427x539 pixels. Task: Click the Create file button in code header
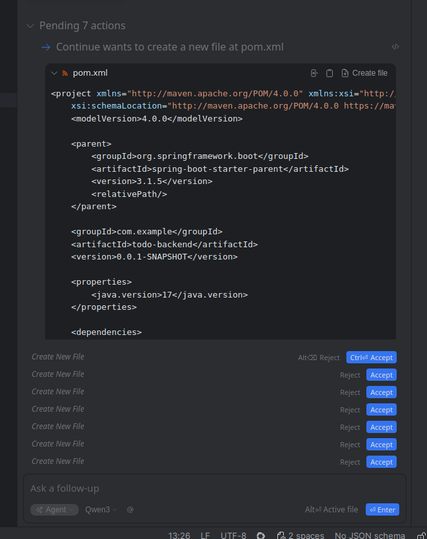pos(364,73)
